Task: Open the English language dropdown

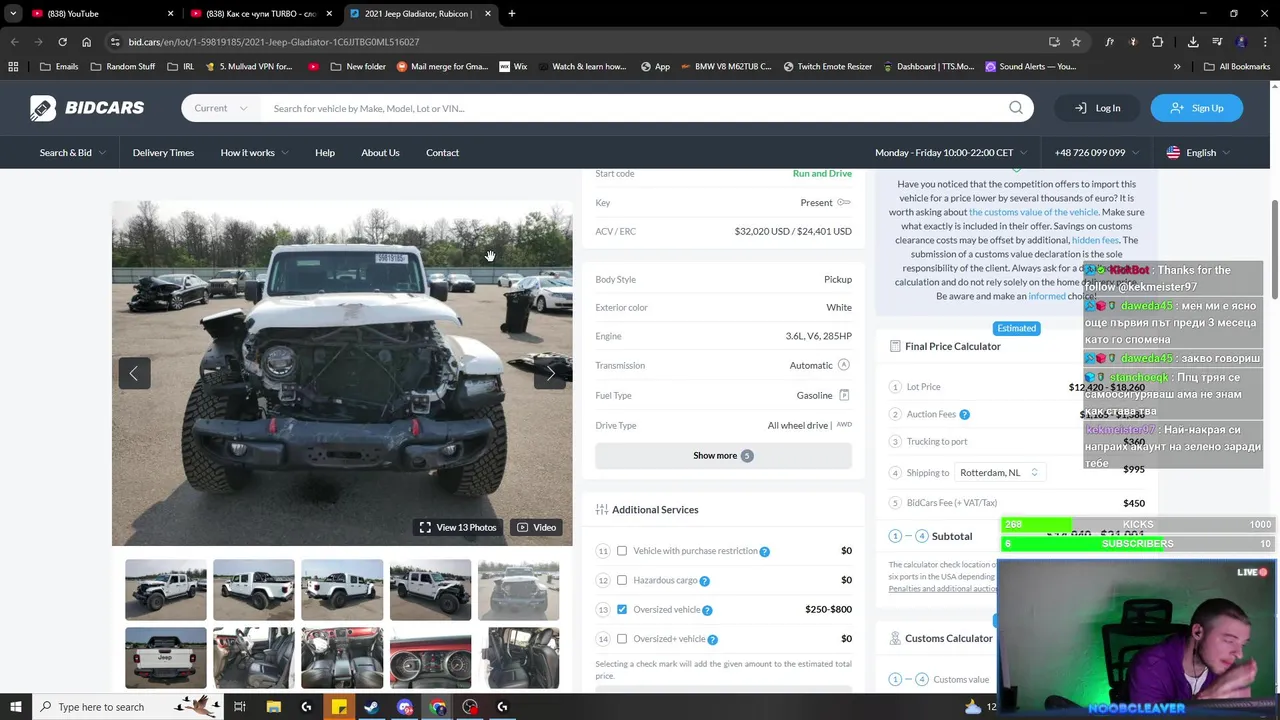Action: (x=1198, y=153)
